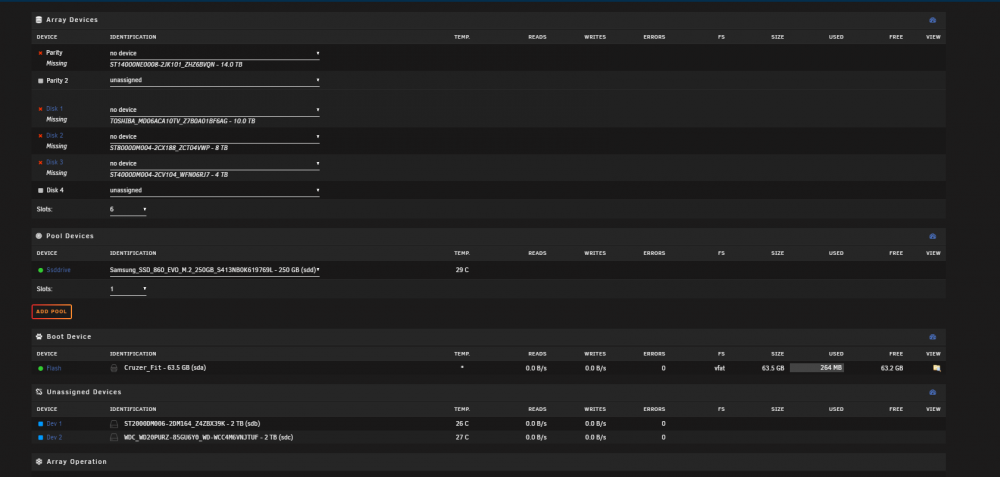The image size is (1000, 477).
Task: Click the red X status icon beside Disk 1
Action: 41,109
